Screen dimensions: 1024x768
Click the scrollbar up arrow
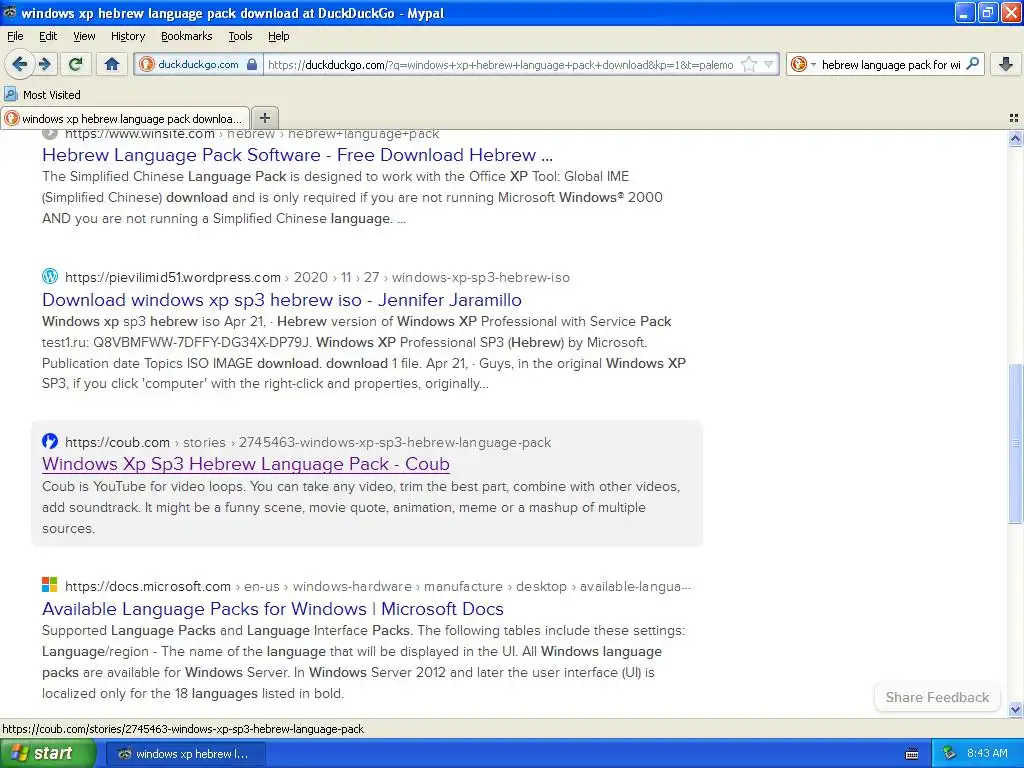coord(1015,138)
